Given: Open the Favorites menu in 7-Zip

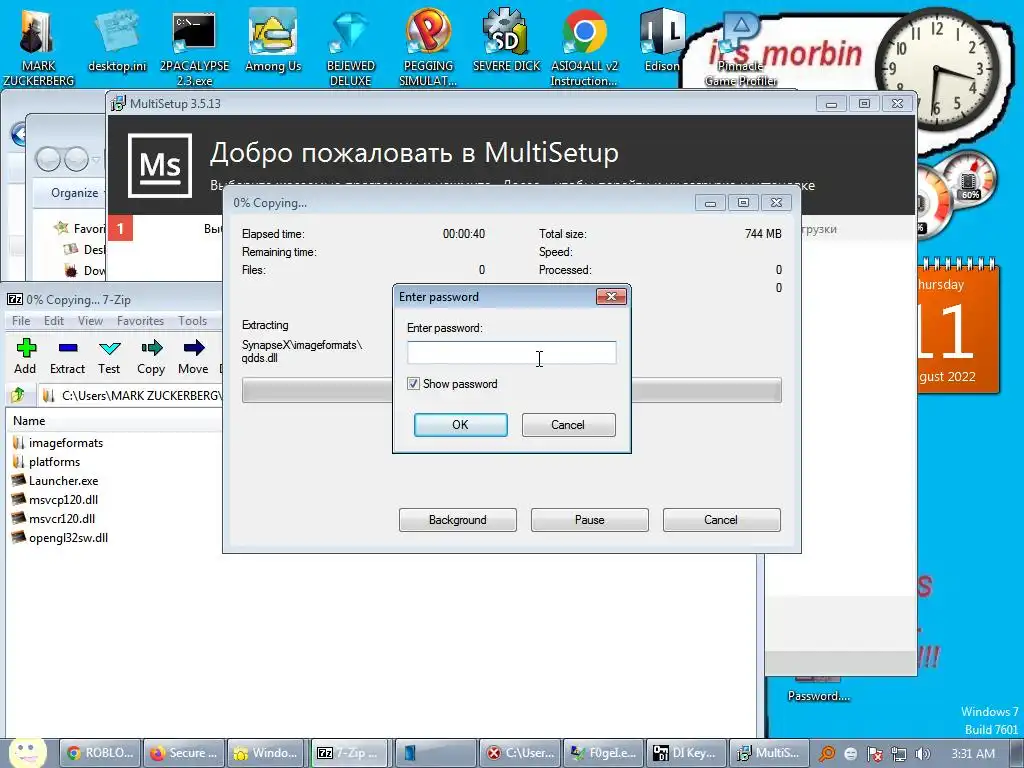Looking at the screenshot, I should click(x=140, y=321).
